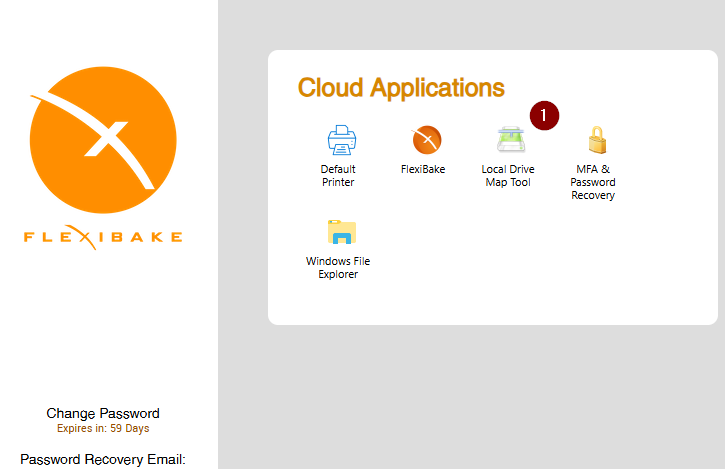Screen dimensions: 725x469
Task: Select the "Local Drive Map Tool" label text
Action: [x=508, y=176]
